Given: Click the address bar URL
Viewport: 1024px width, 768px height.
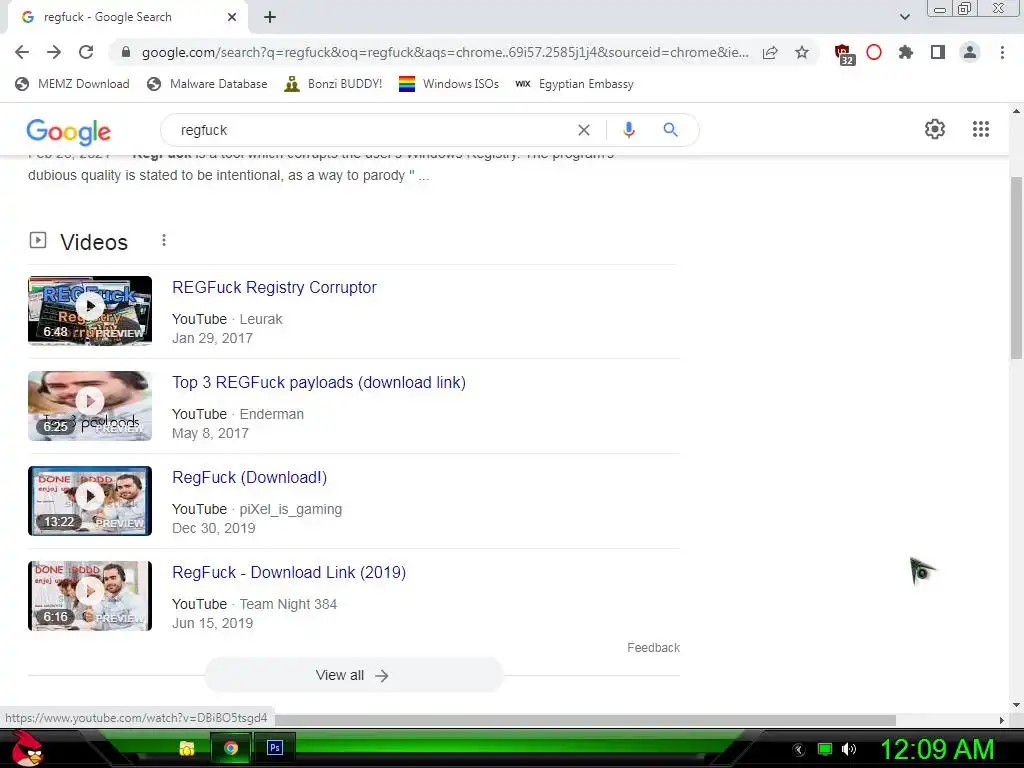Looking at the screenshot, I should coord(445,52).
